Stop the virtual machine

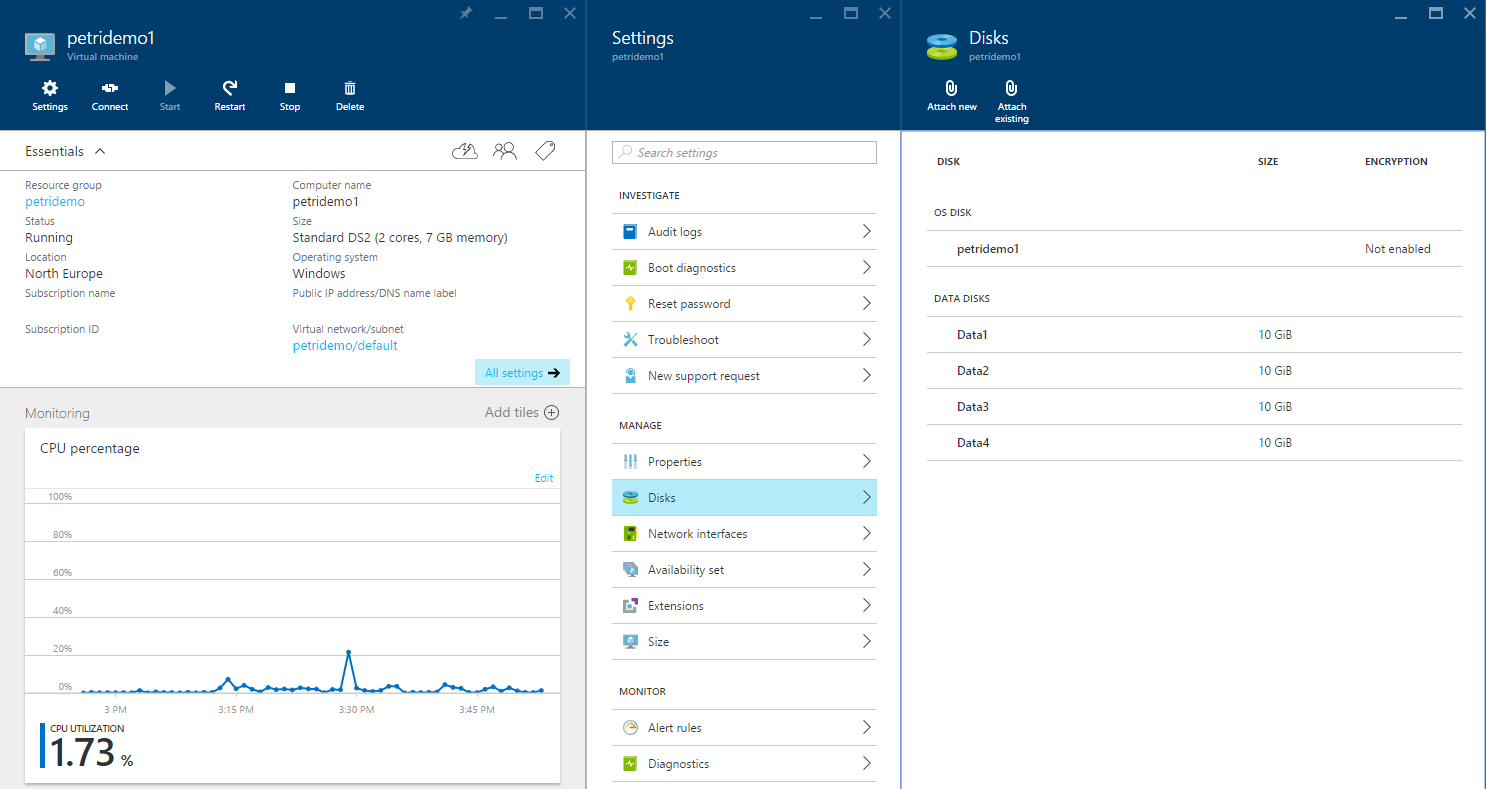(290, 96)
